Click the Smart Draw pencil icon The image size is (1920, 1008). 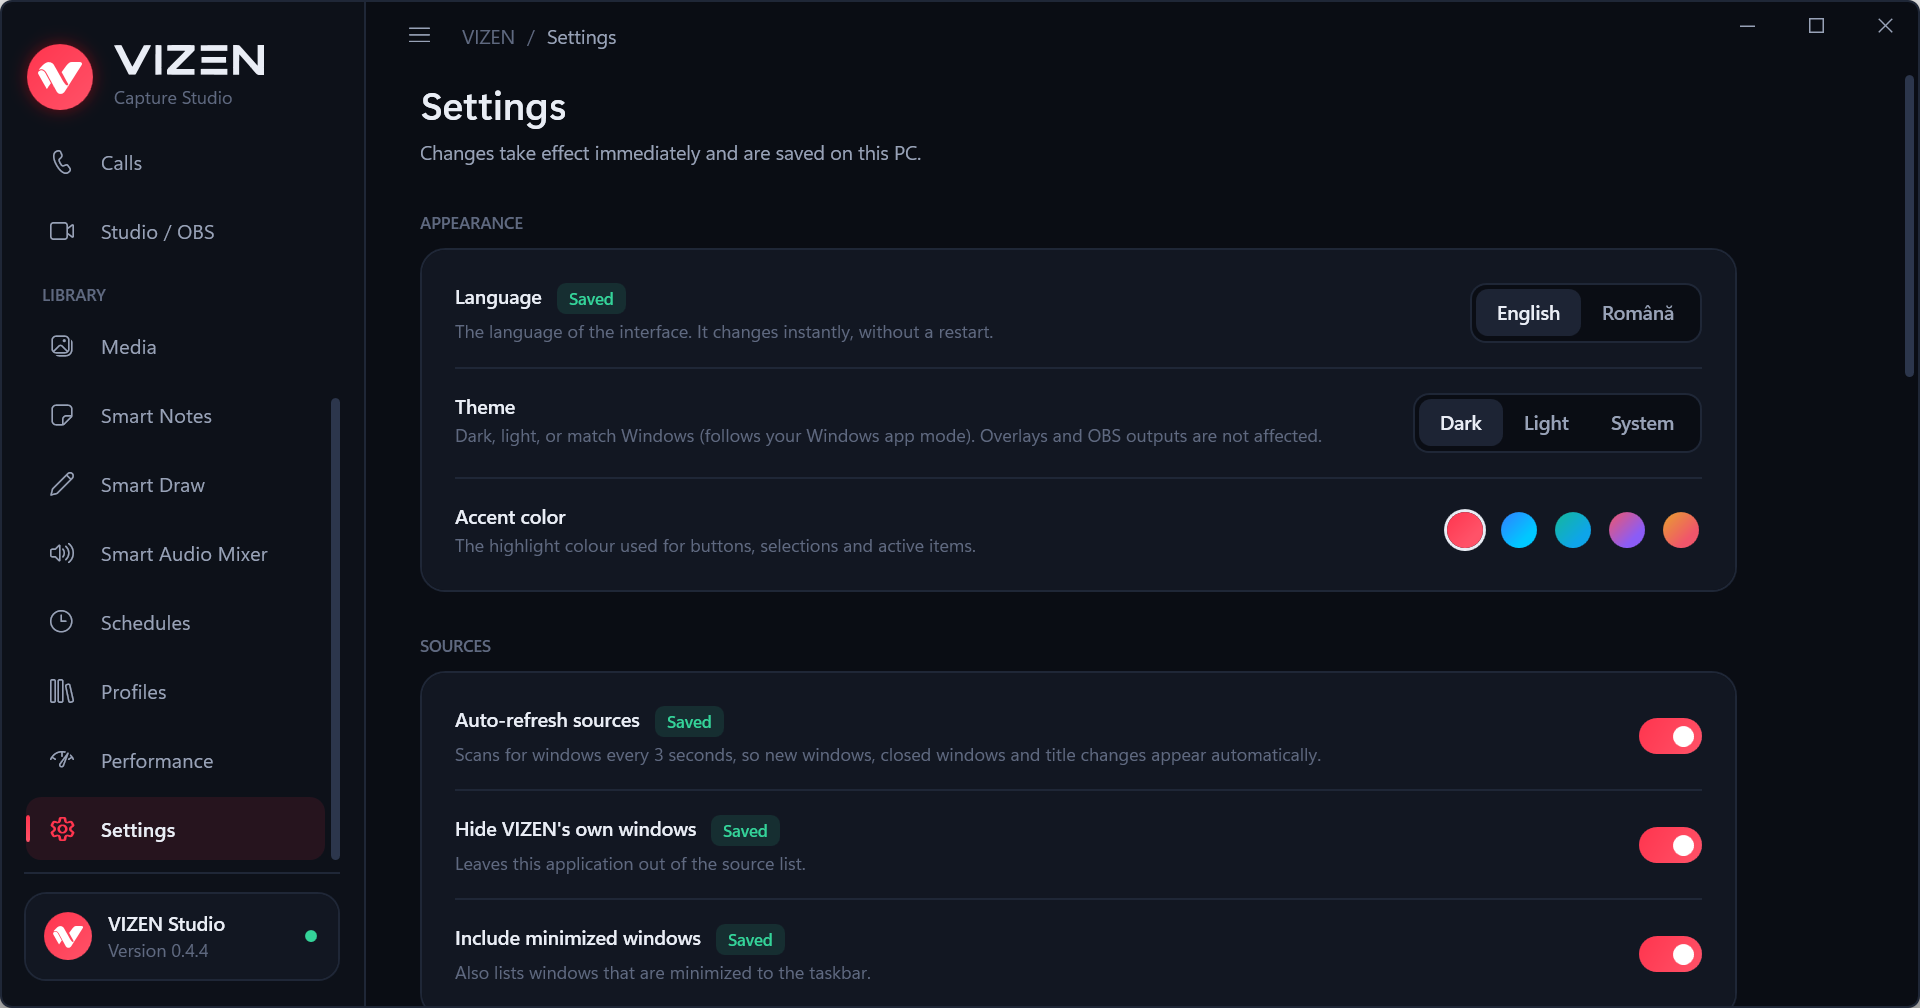(62, 484)
